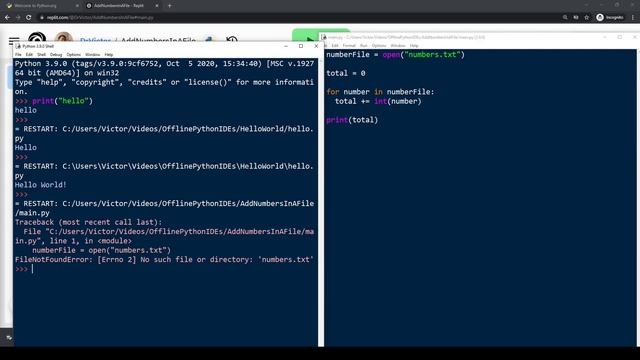Bookmark this page with the star icon
The image size is (640, 360).
pyautogui.click(x=587, y=18)
